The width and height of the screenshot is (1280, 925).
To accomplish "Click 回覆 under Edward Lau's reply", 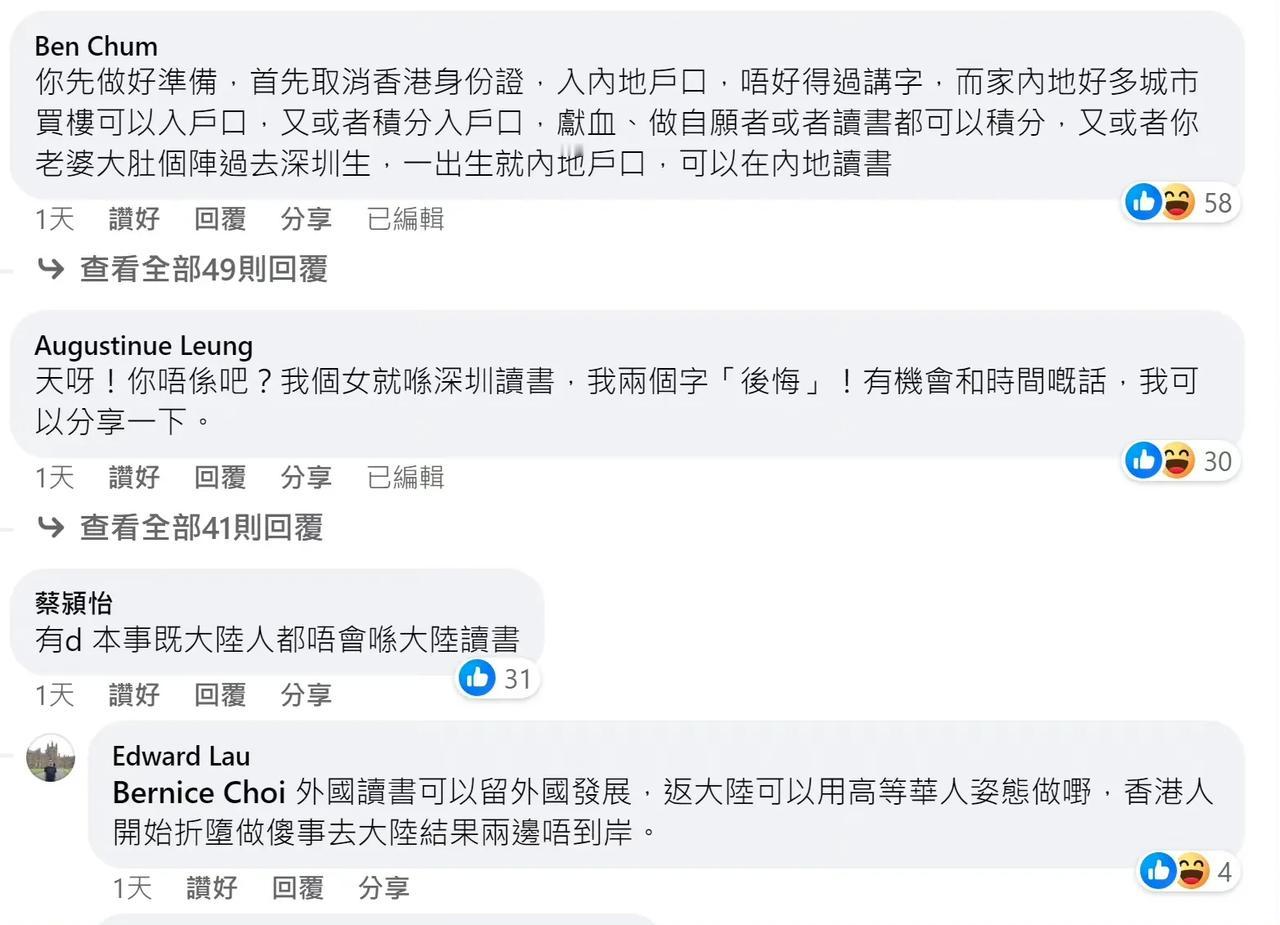I will (298, 887).
